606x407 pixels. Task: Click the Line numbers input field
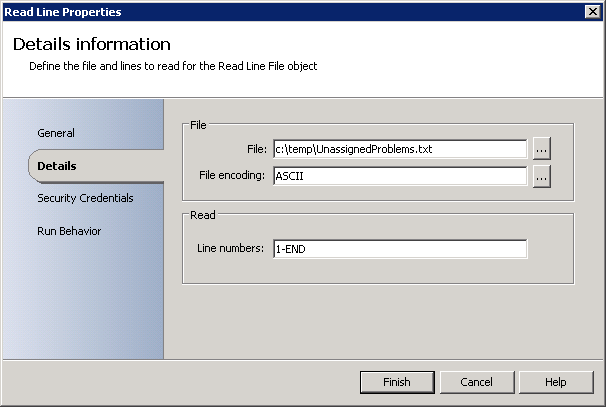pyautogui.click(x=399, y=249)
